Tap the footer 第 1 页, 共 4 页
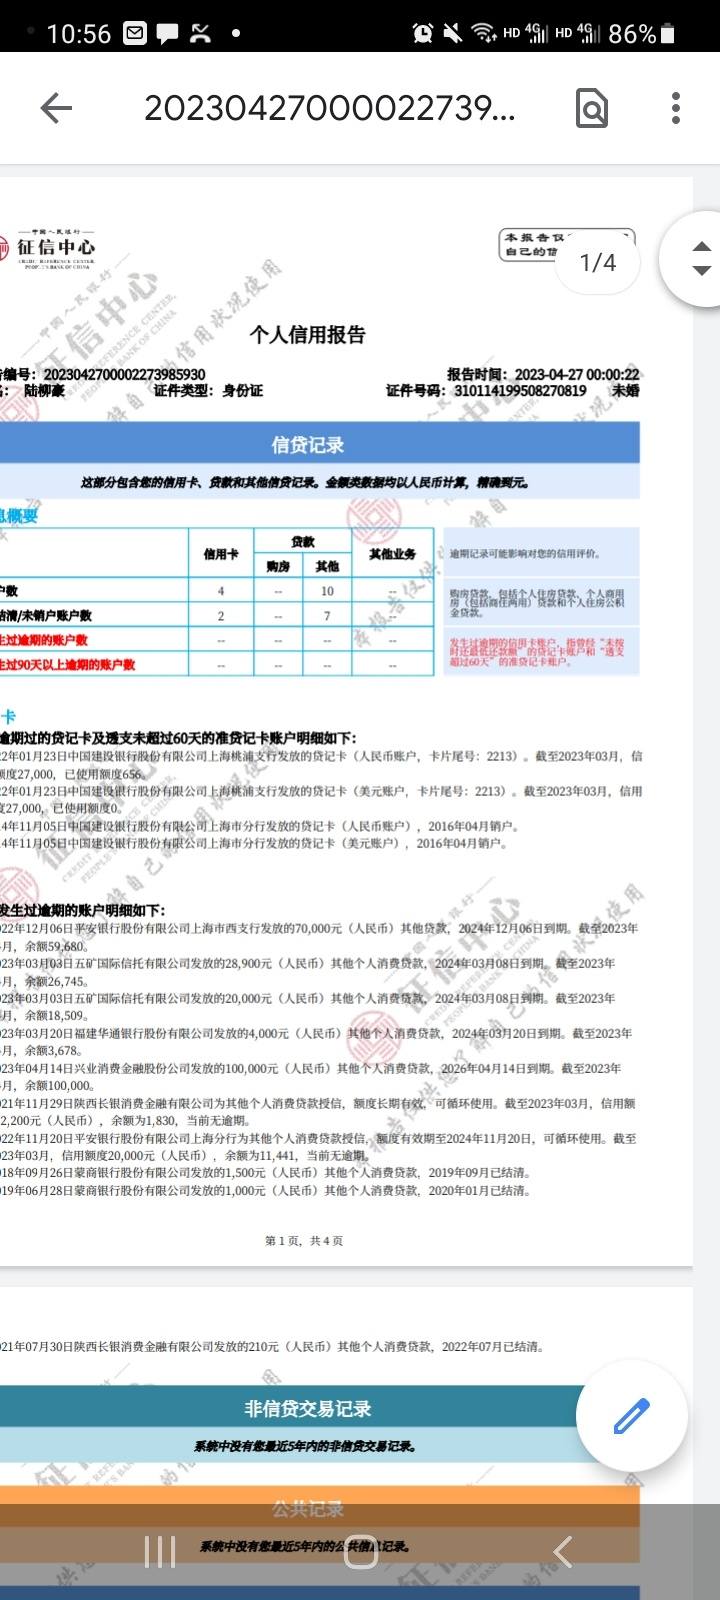 [304, 1241]
